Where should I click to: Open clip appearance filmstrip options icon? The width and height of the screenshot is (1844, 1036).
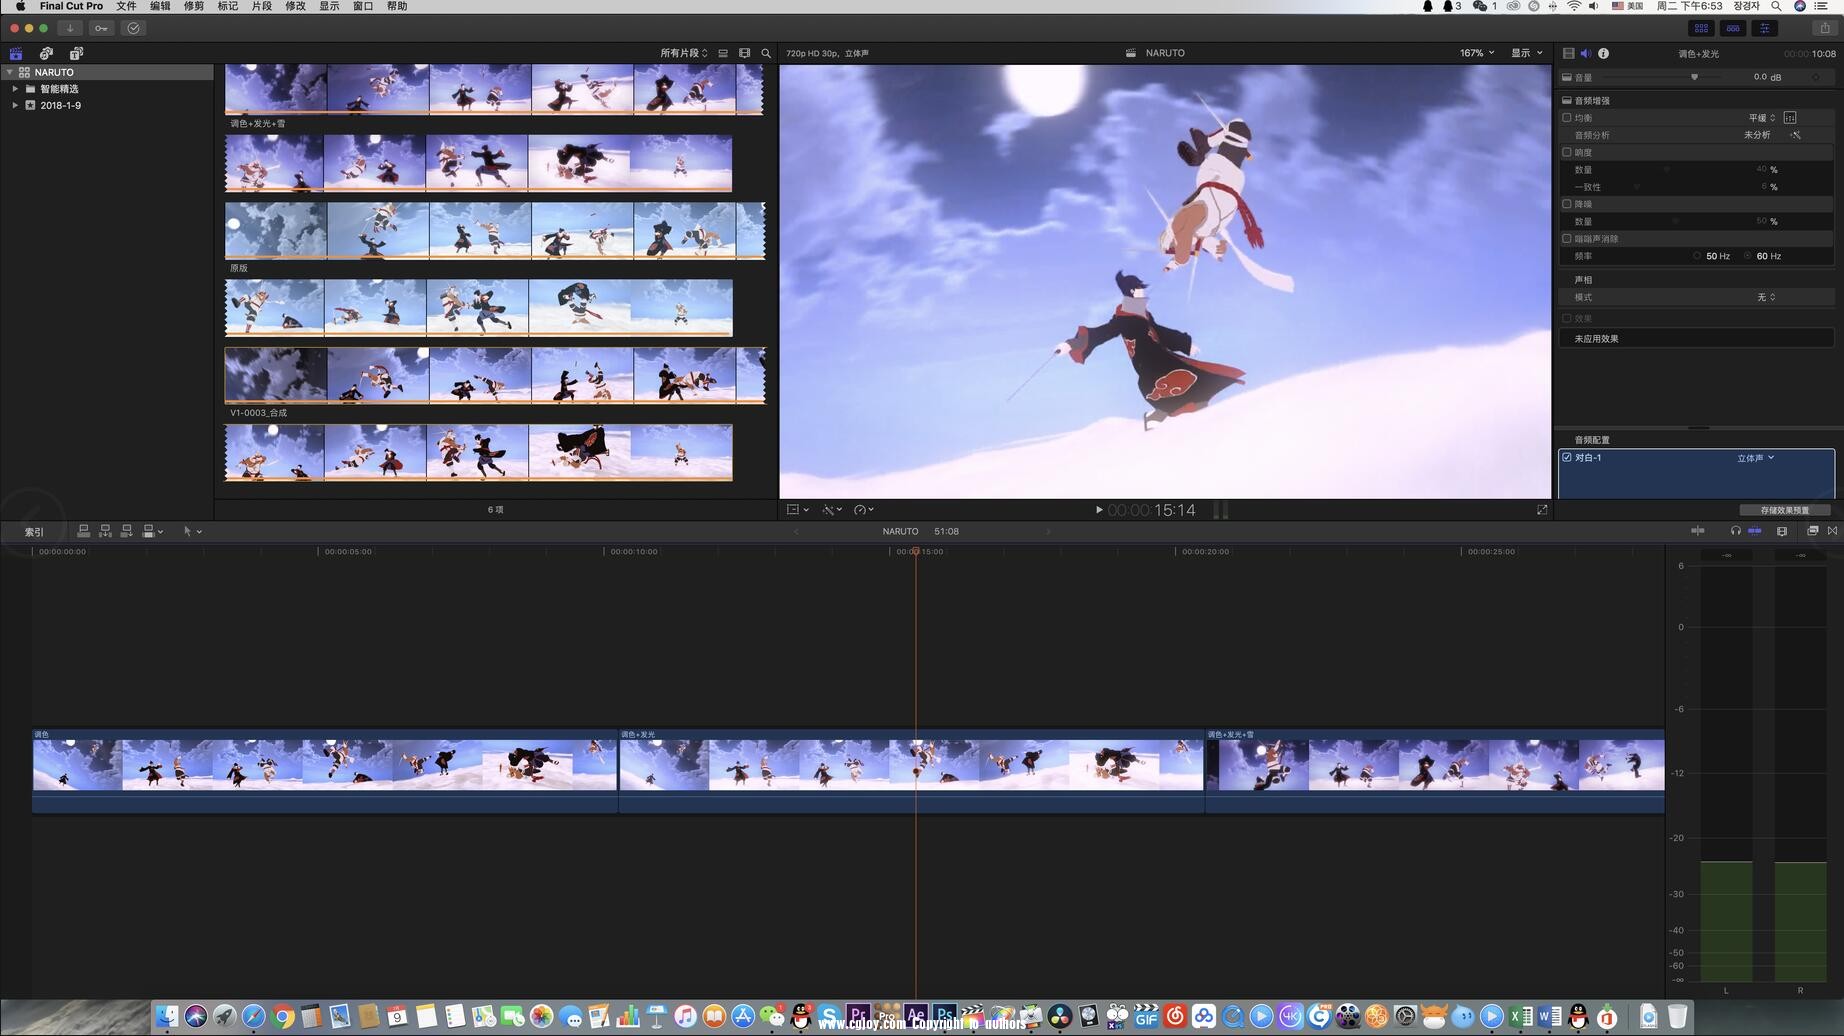[744, 53]
